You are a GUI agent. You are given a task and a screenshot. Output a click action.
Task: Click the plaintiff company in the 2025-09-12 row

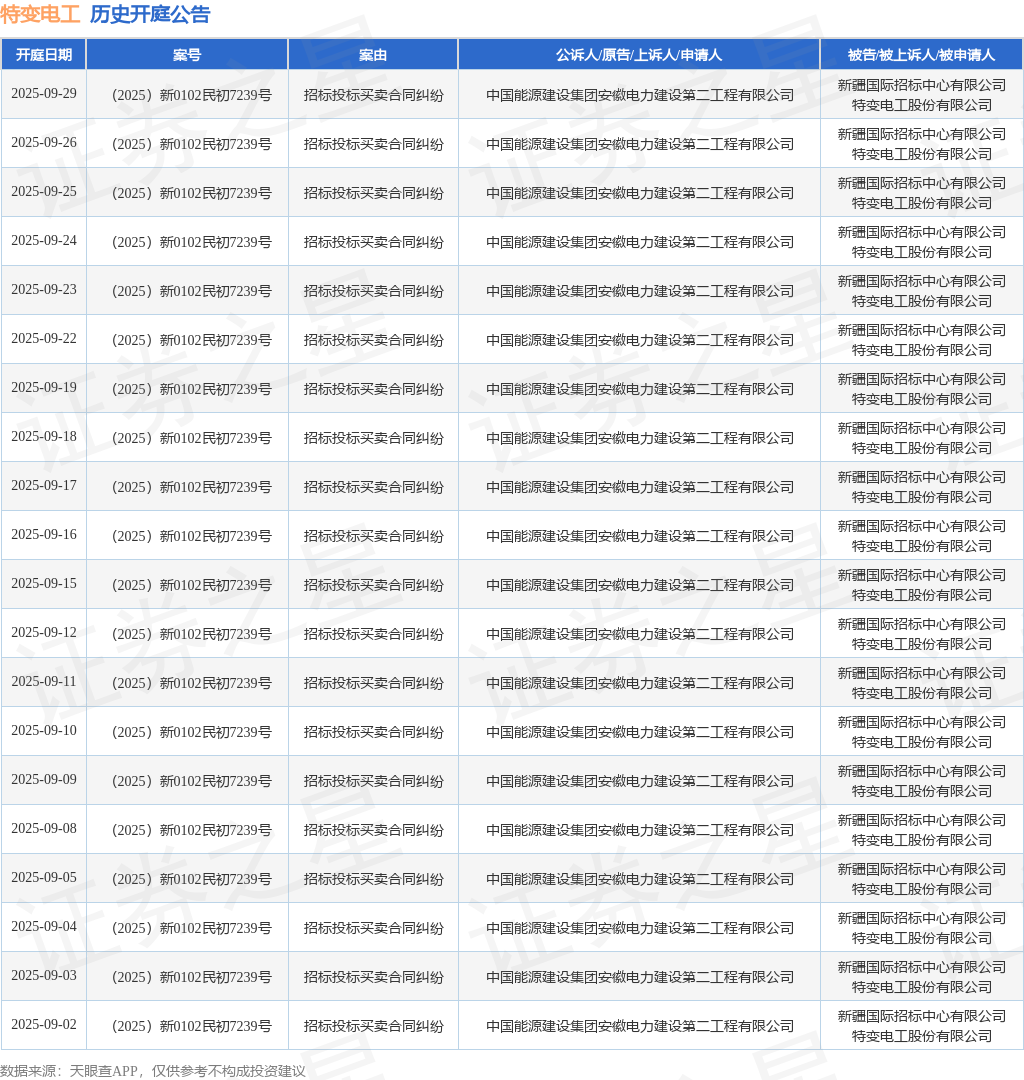pos(640,634)
